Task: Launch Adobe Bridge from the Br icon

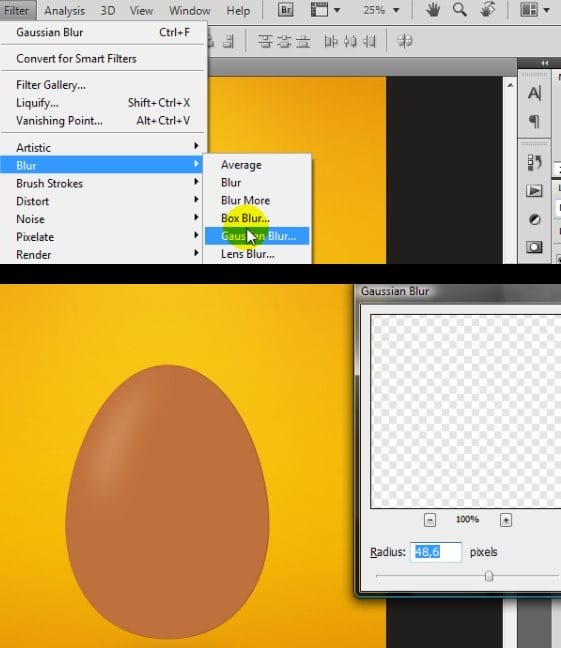Action: (285, 9)
